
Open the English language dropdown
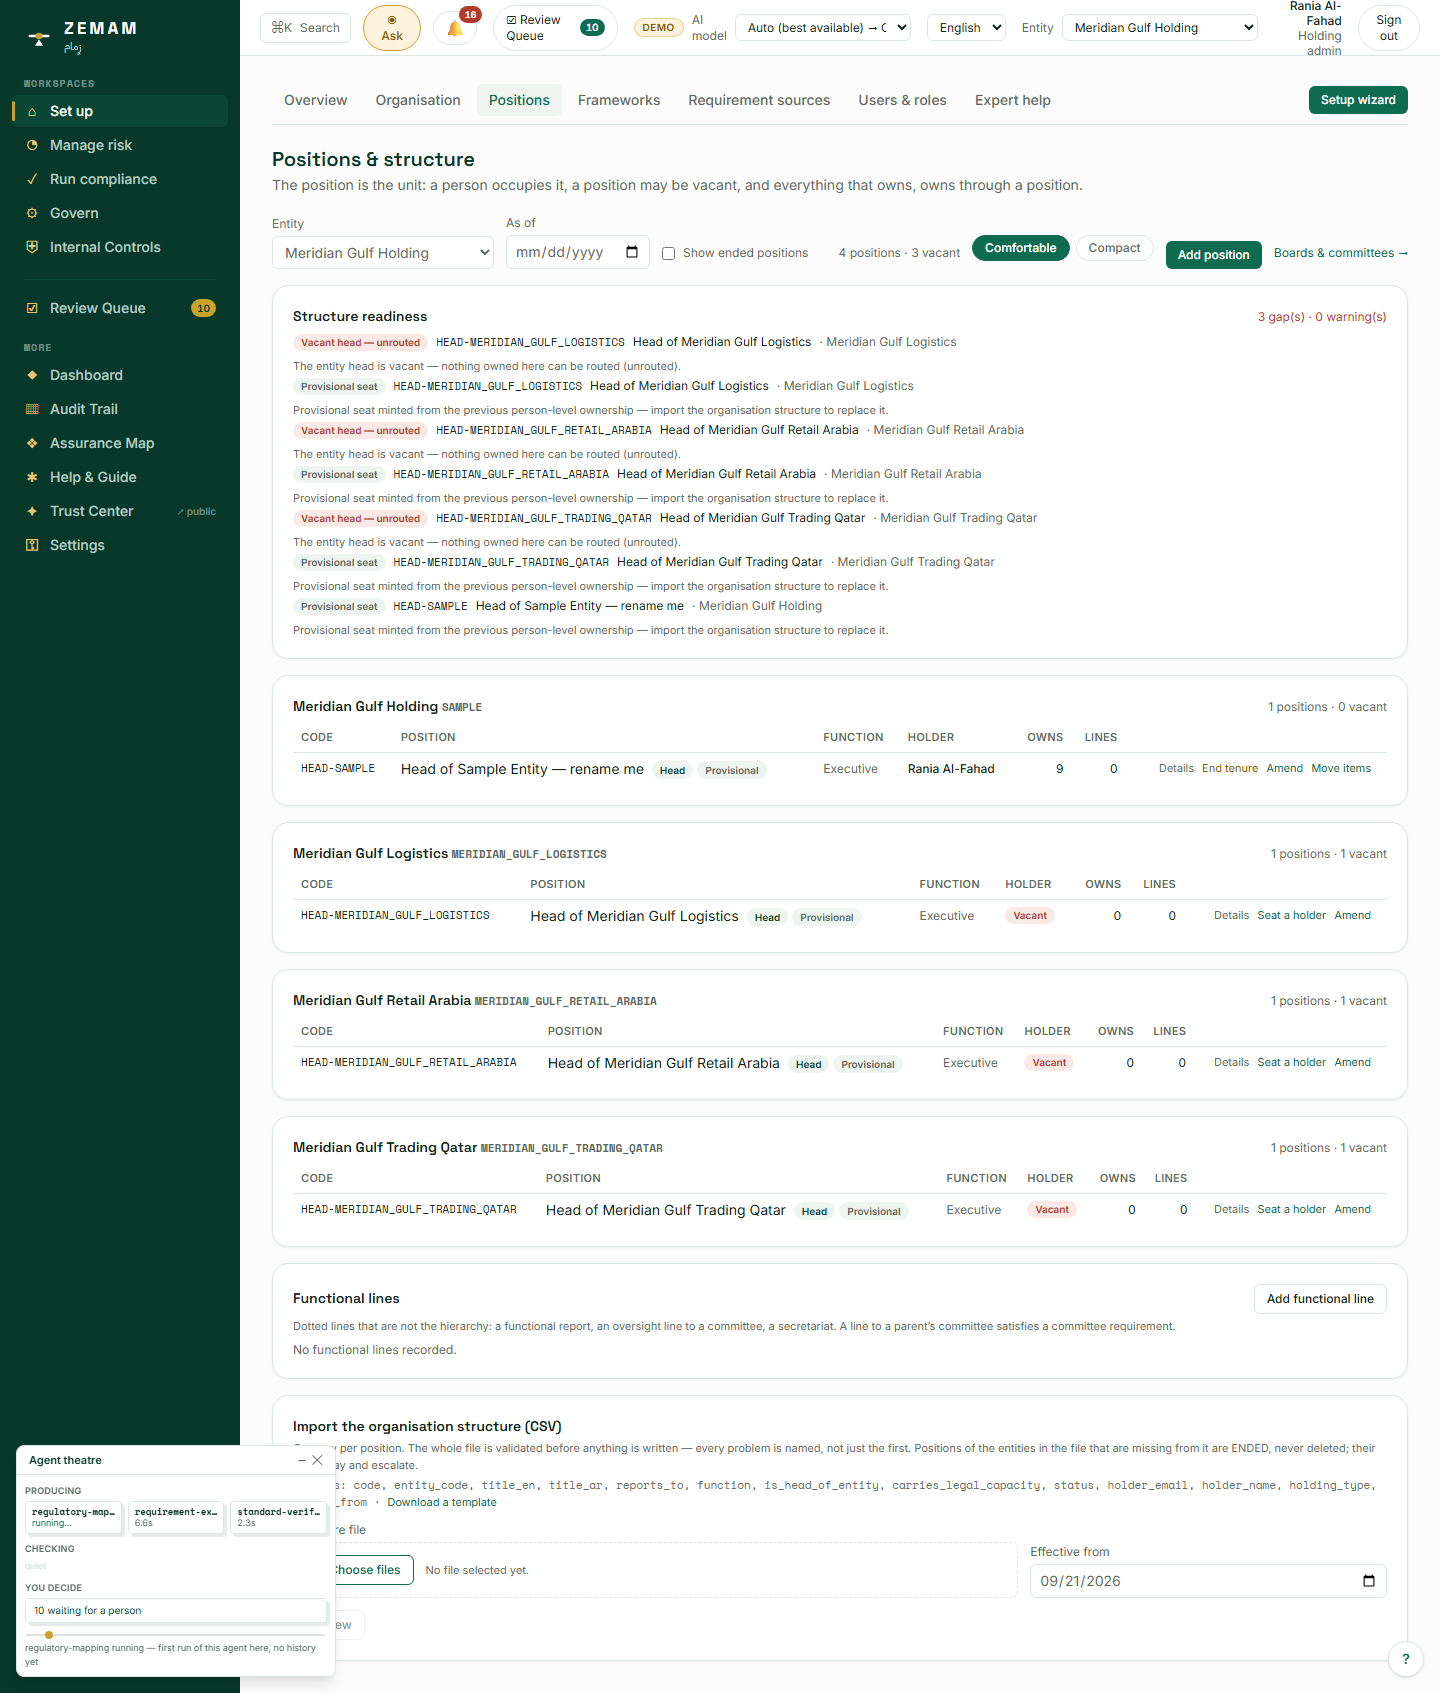(966, 28)
